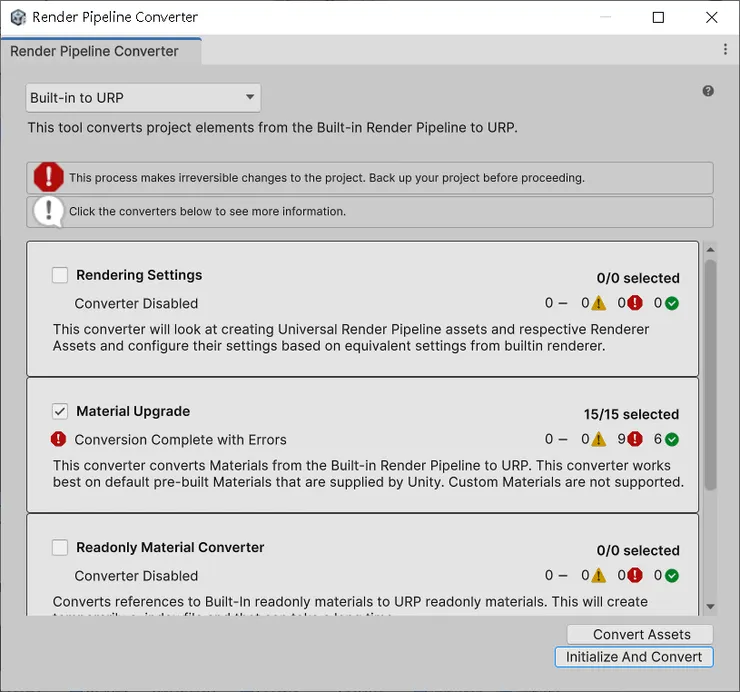Select the Render Pipeline Converter tab
Viewport: 740px width, 692px height.
[x=94, y=51]
